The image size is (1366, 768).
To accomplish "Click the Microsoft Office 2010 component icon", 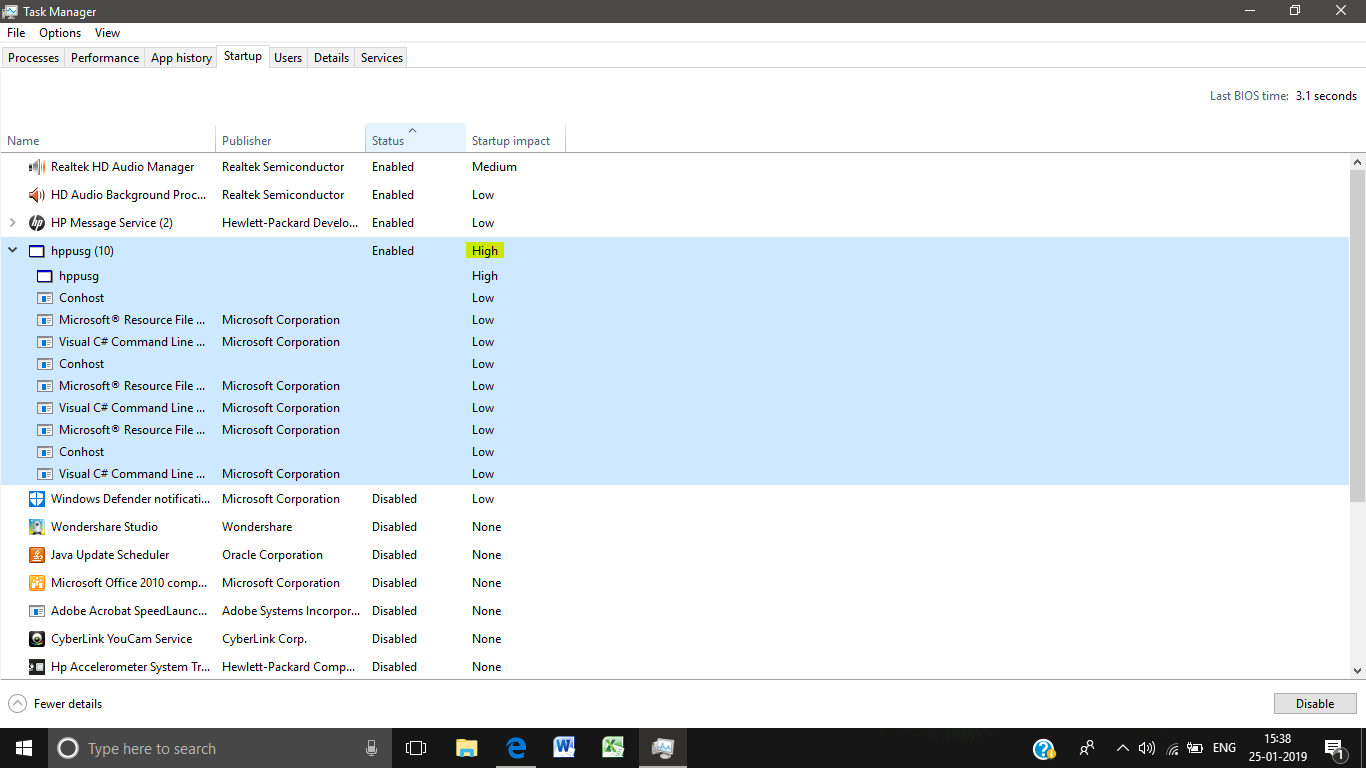I will 37,583.
